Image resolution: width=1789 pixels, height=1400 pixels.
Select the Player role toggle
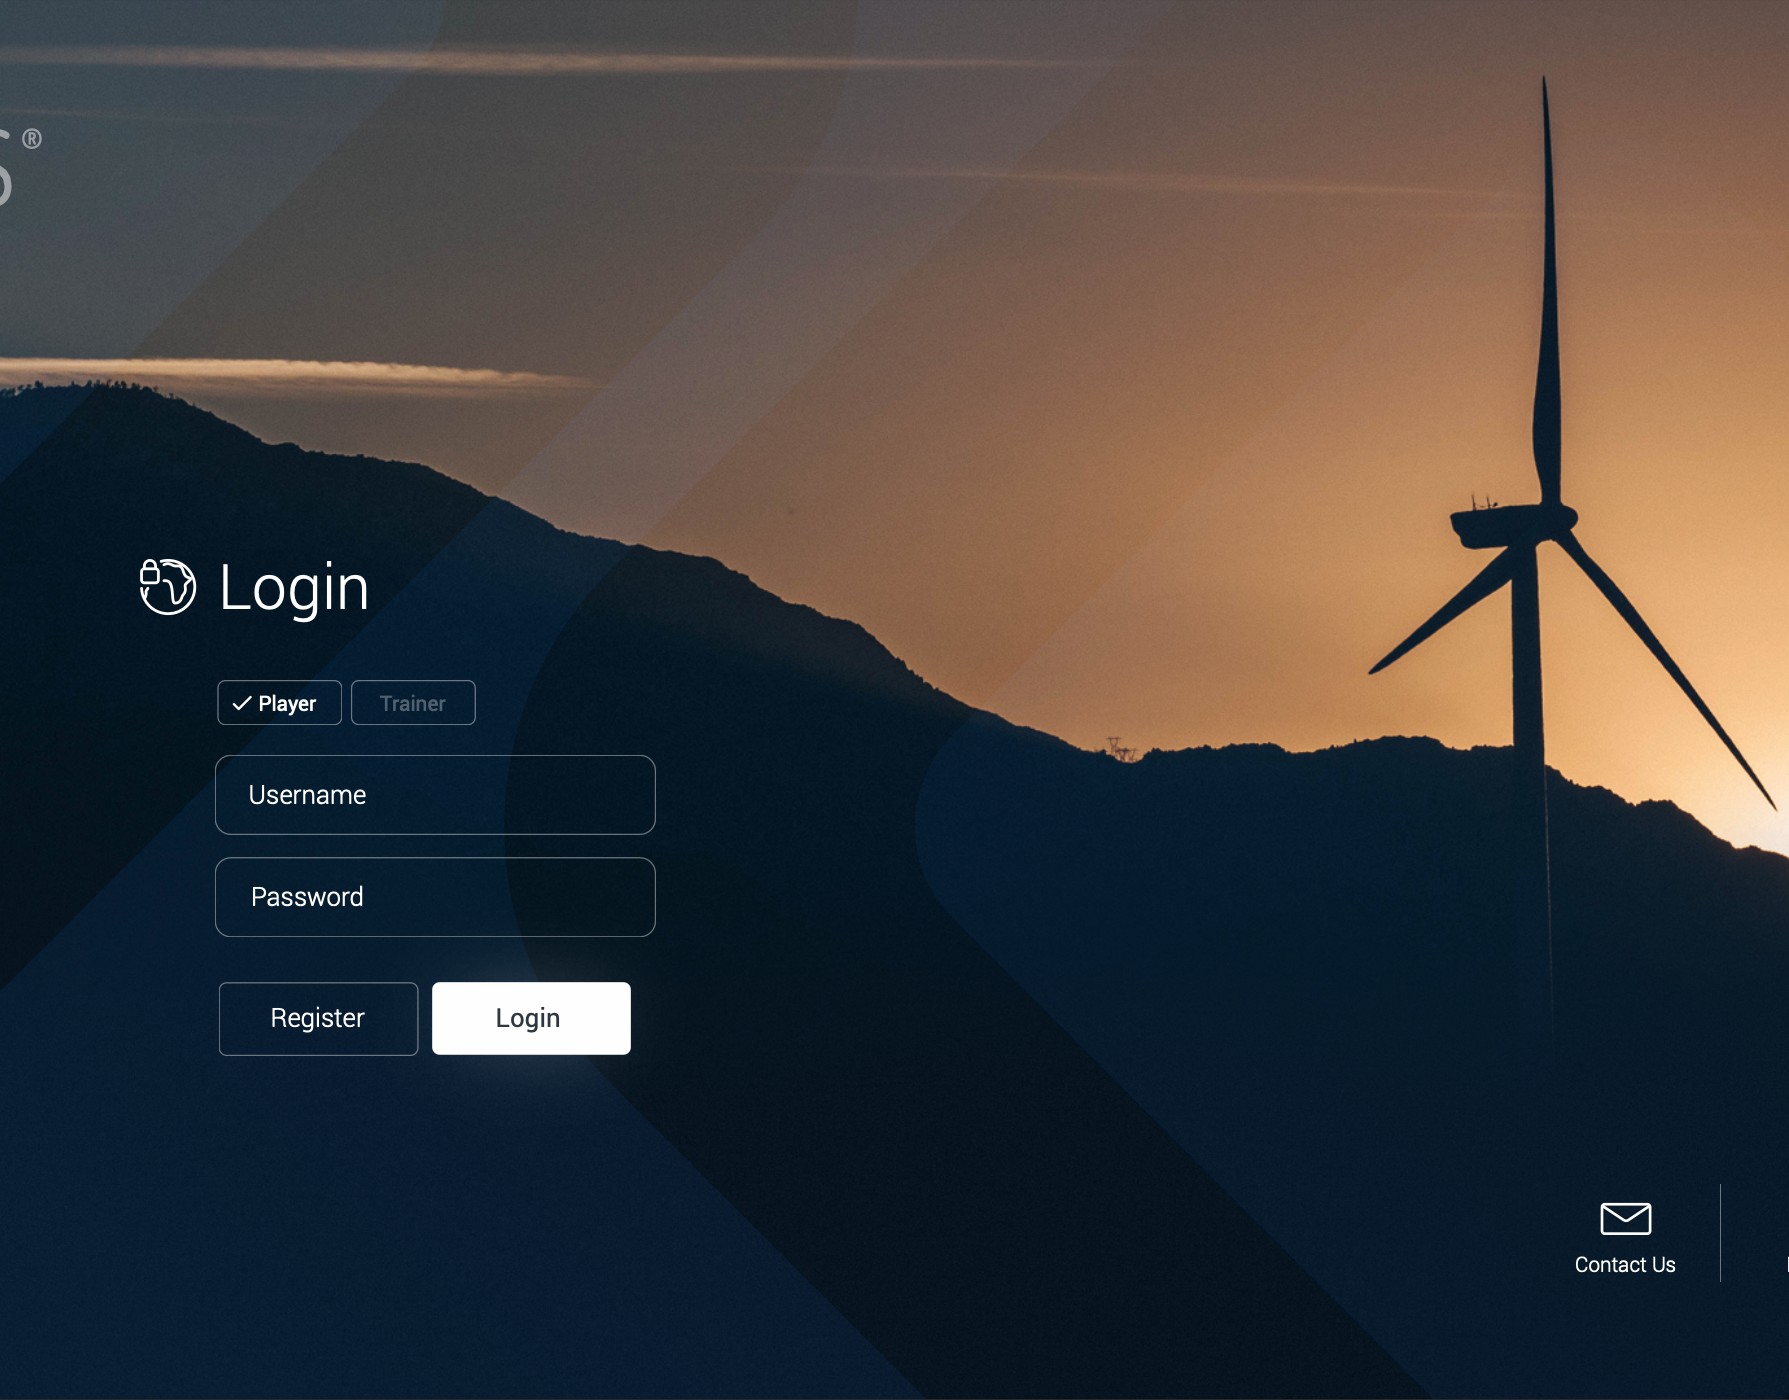279,703
